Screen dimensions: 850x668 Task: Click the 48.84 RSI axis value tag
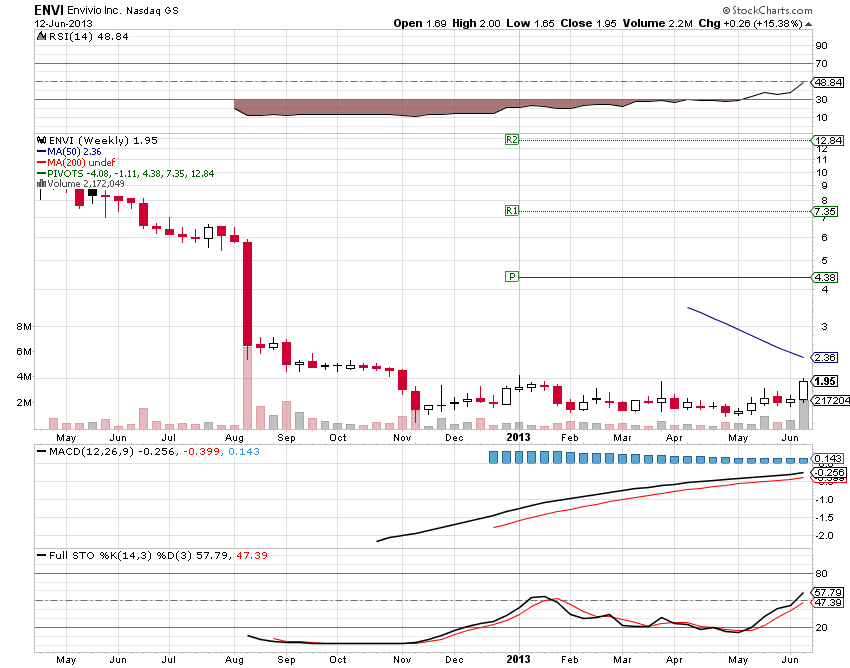(828, 82)
